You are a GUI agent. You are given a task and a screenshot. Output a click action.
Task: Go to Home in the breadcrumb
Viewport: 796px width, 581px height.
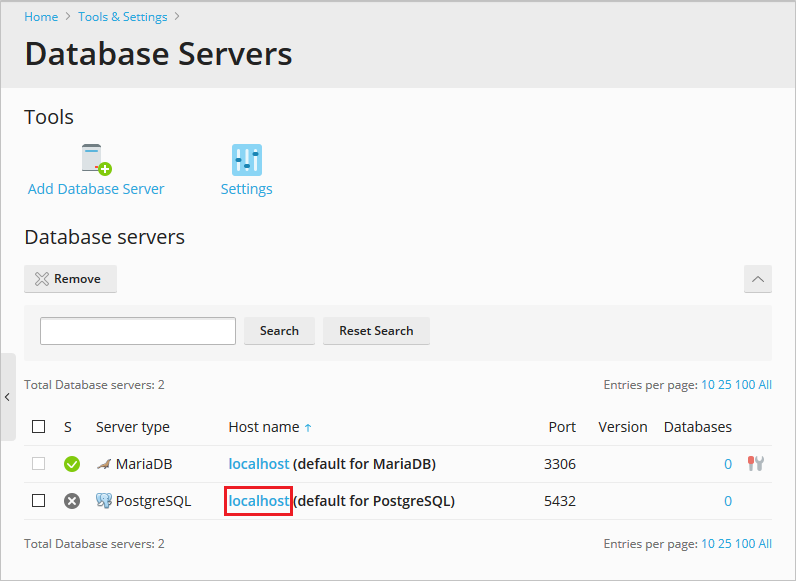(41, 17)
